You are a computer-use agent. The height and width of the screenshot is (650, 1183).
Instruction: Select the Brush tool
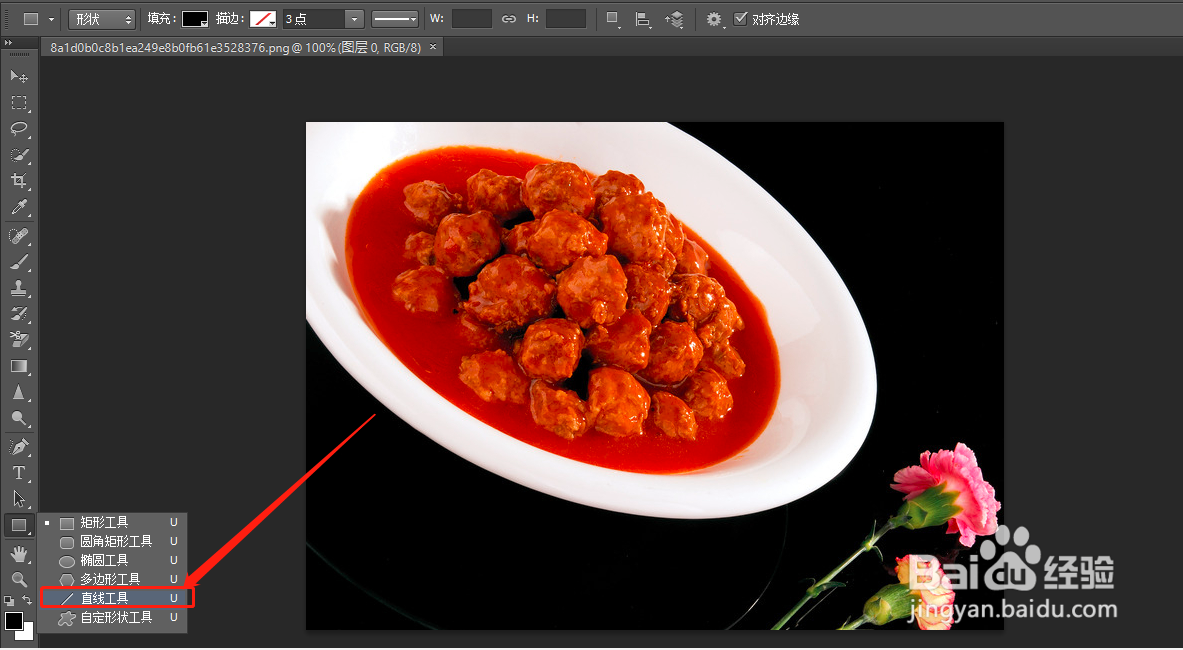point(19,262)
